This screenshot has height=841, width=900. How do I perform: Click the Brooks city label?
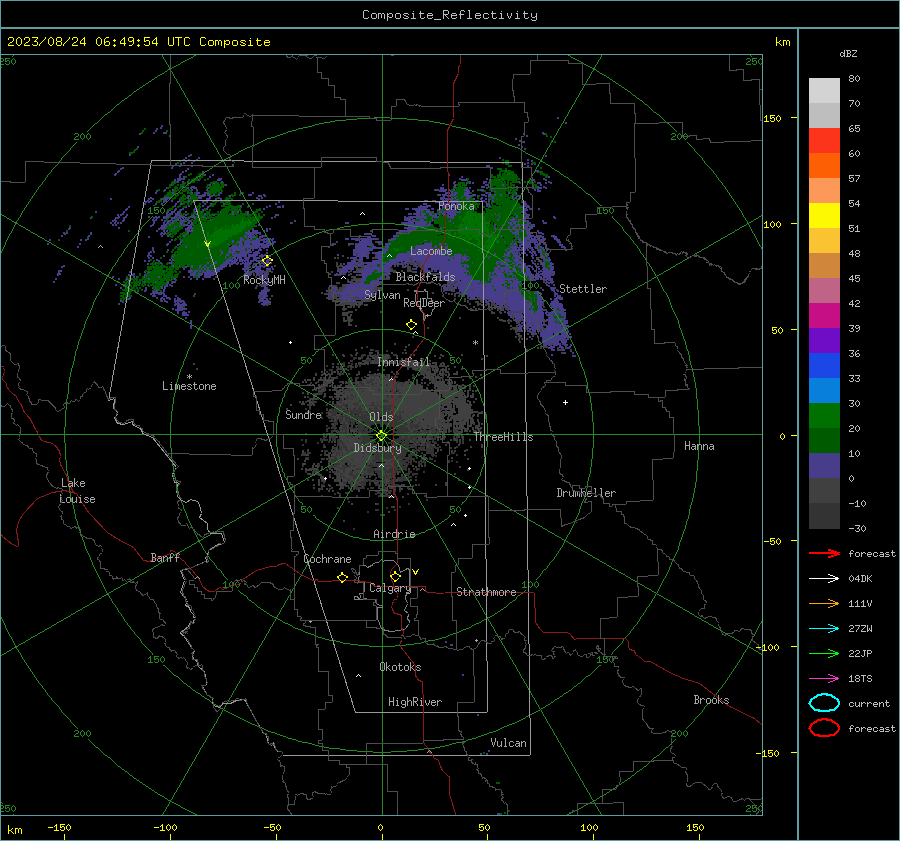click(x=711, y=700)
